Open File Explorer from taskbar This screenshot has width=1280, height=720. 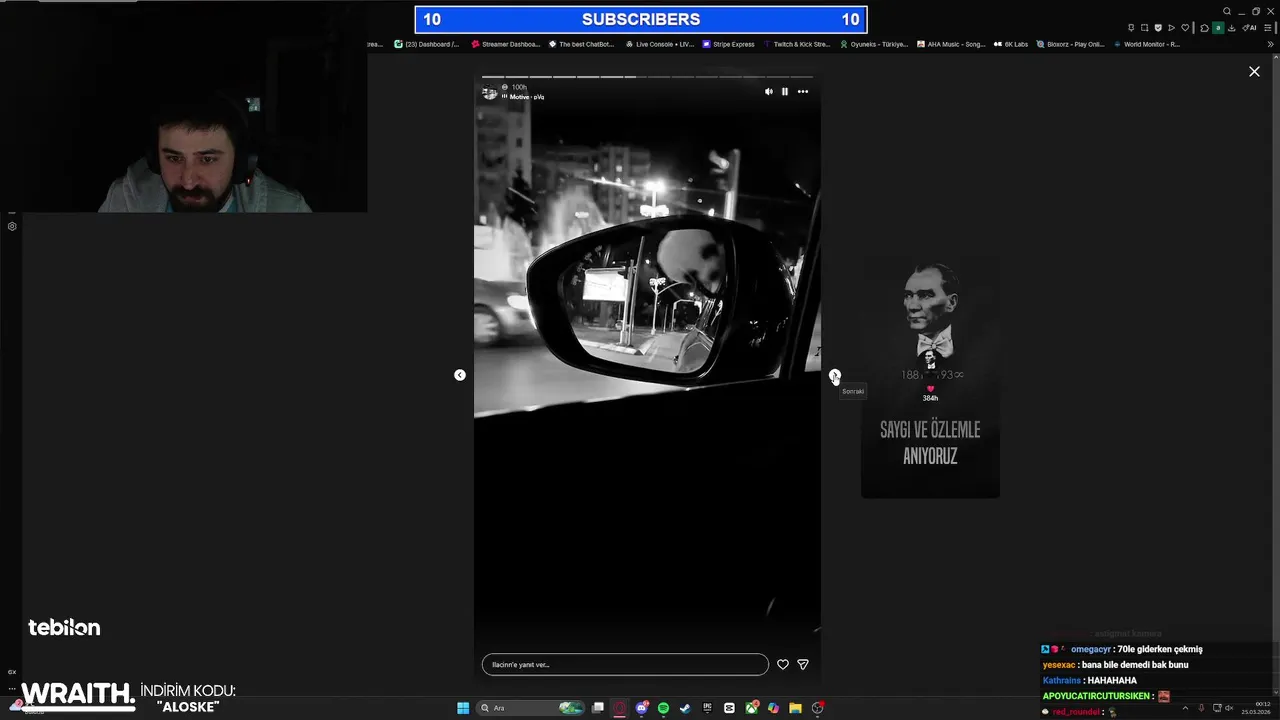[795, 708]
